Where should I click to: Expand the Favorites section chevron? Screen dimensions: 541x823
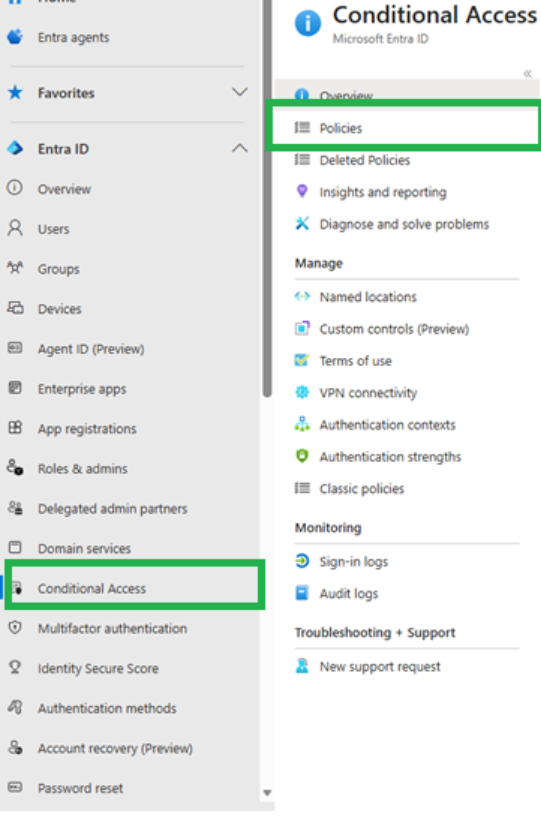[240, 92]
